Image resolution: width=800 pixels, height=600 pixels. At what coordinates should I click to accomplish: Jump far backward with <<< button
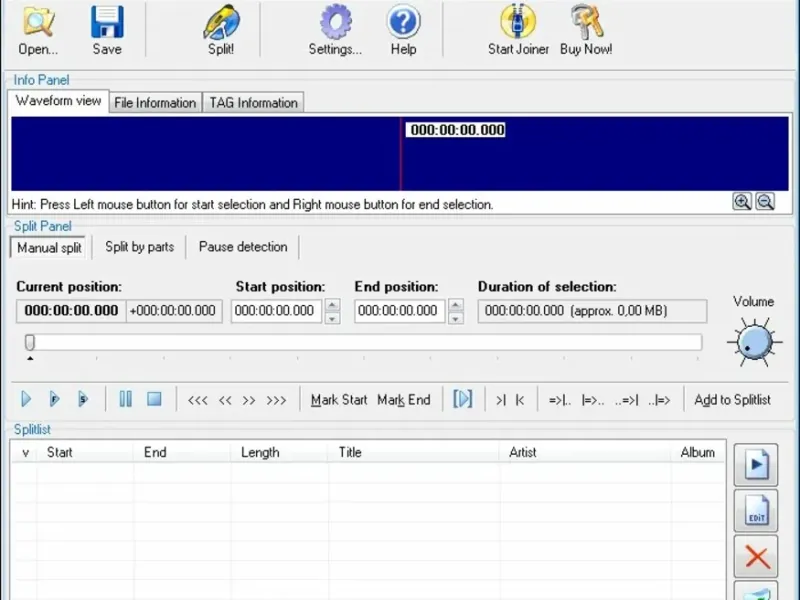[197, 400]
